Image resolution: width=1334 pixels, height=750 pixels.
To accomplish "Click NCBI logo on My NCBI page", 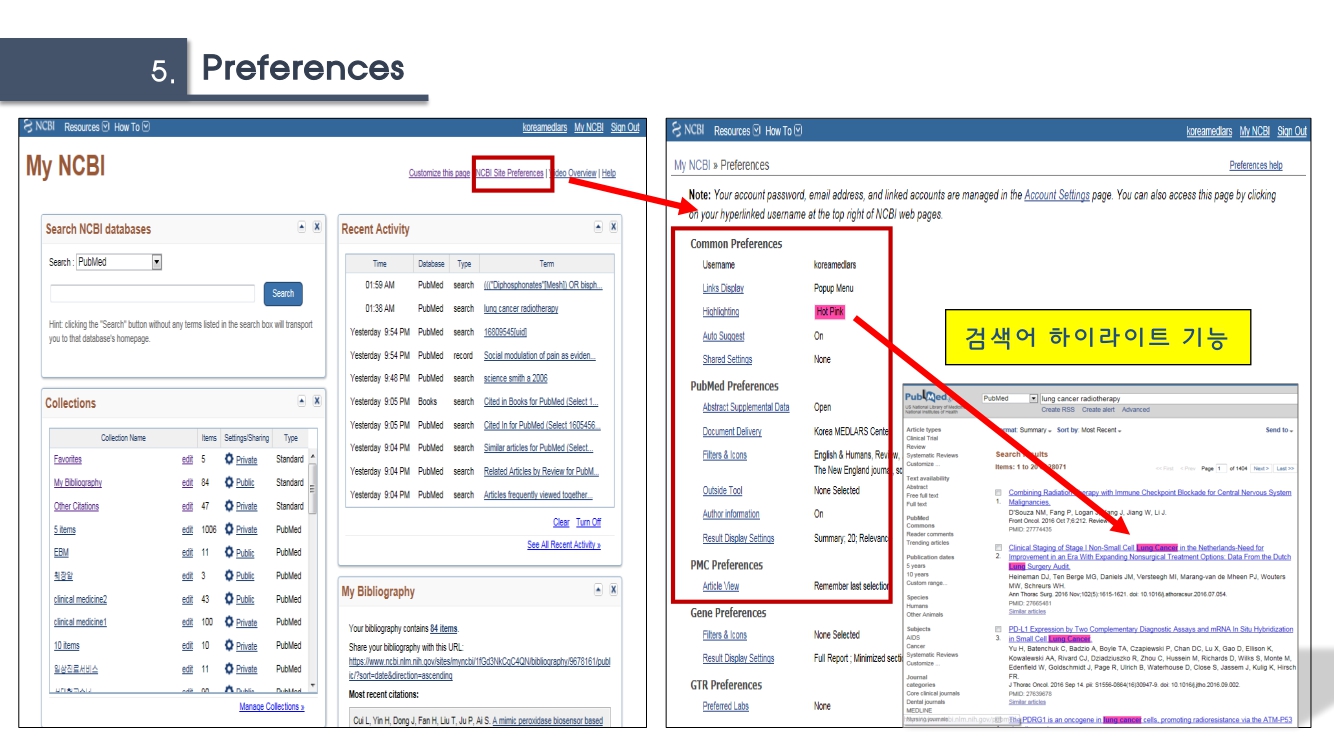I will point(40,127).
